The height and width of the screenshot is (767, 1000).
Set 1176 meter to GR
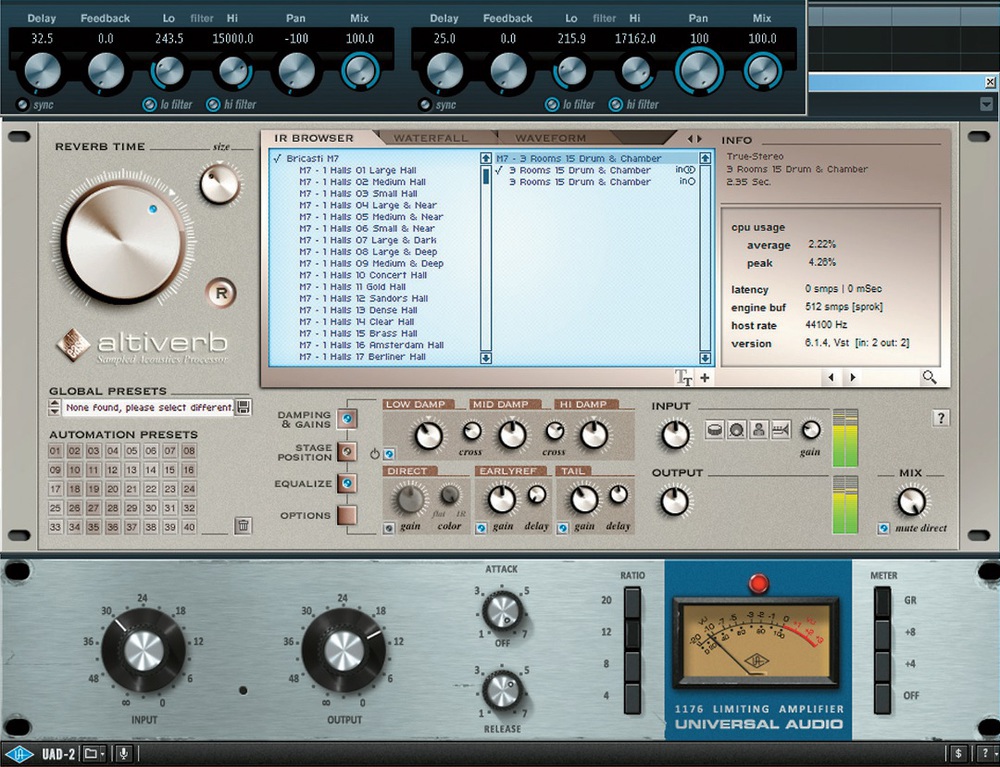click(x=882, y=603)
